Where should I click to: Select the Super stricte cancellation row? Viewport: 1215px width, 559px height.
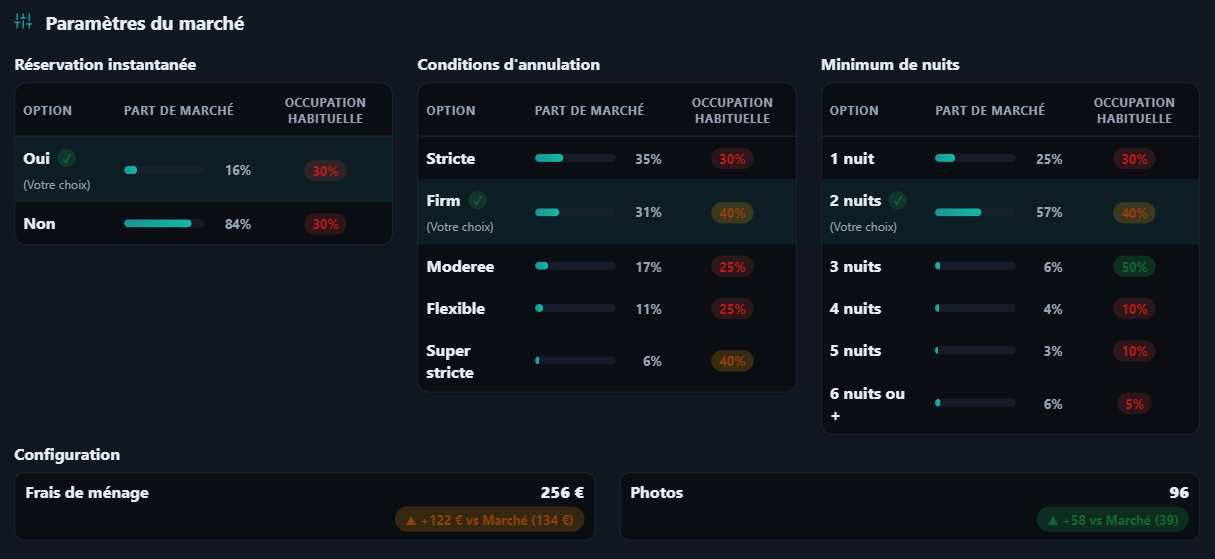(x=449, y=361)
